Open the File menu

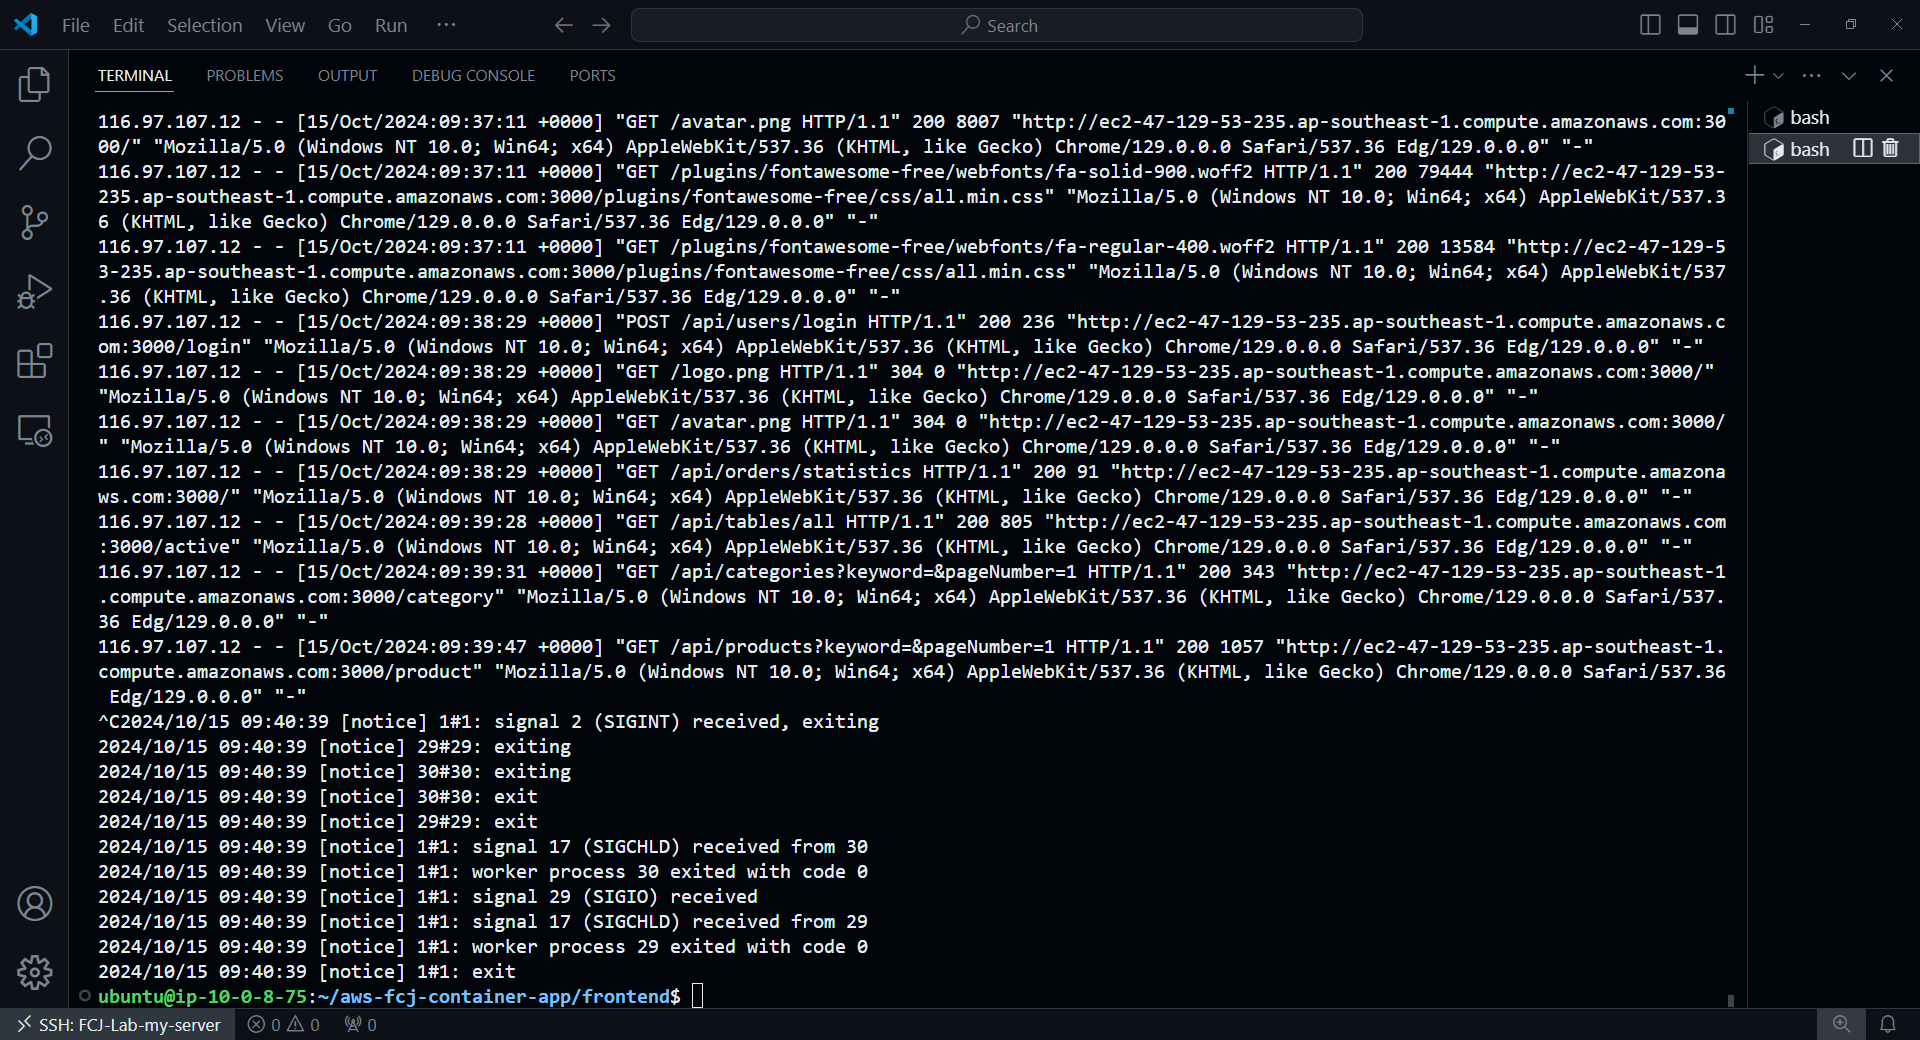click(x=76, y=25)
